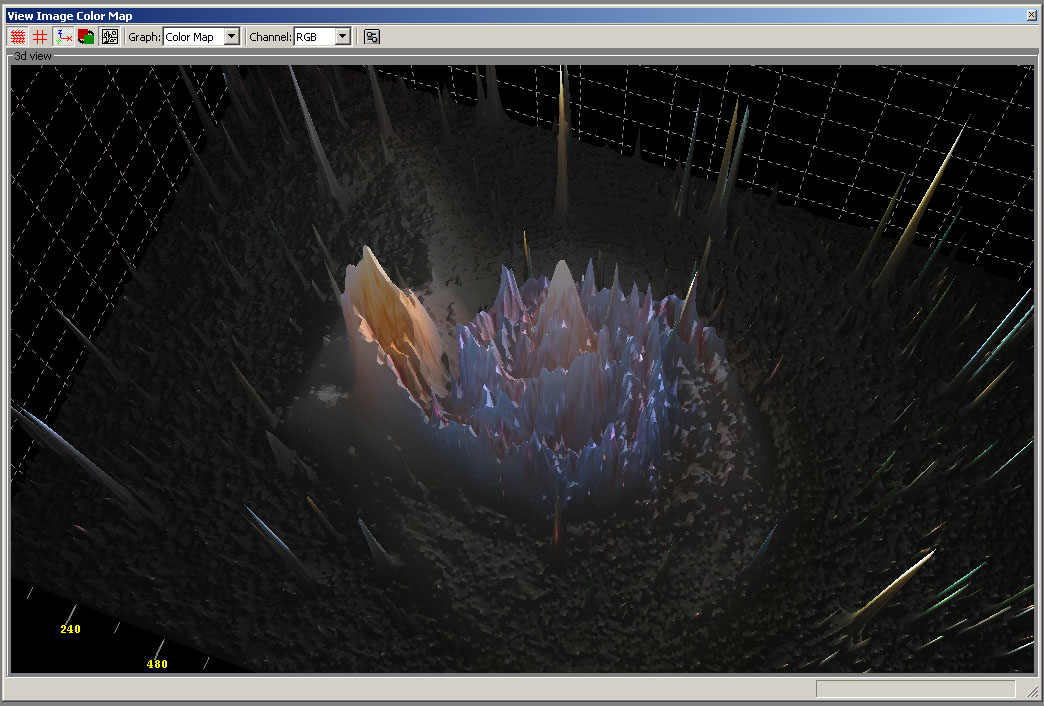Expand the Channel dropdown arrow

(x=342, y=37)
